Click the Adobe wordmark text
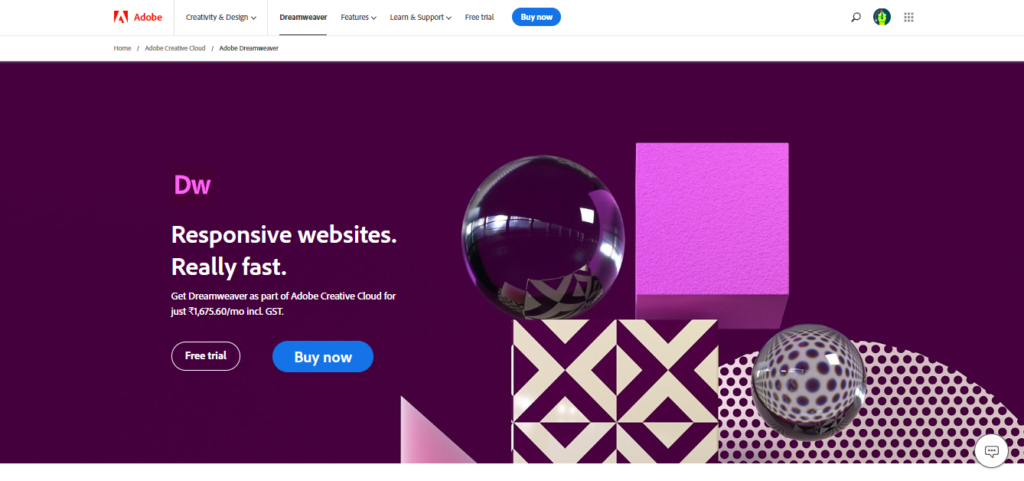This screenshot has height=481, width=1024. coord(148,17)
